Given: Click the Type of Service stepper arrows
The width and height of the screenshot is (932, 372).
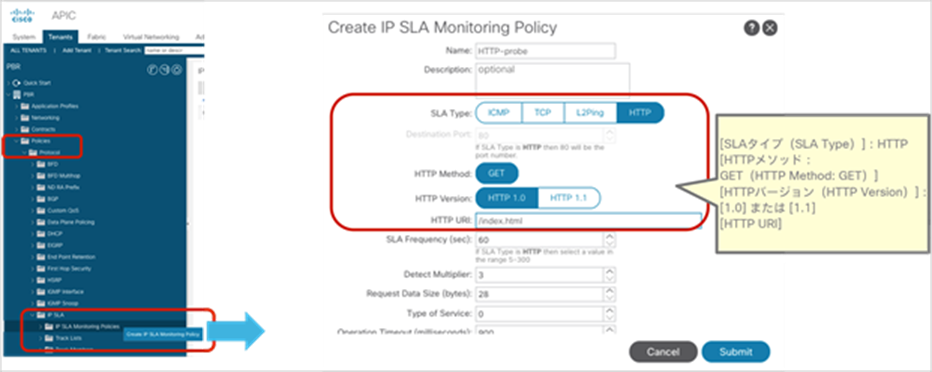Looking at the screenshot, I should coord(609,313).
